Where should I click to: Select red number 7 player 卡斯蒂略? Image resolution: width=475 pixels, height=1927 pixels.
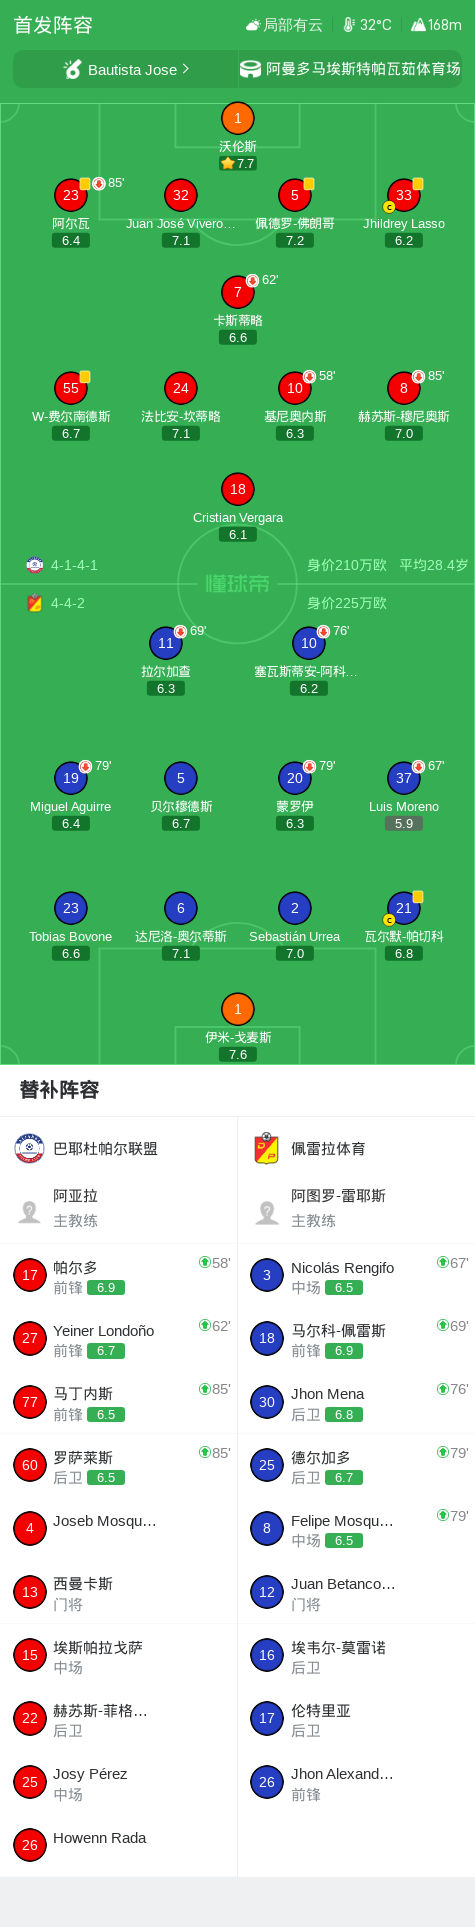(237, 293)
